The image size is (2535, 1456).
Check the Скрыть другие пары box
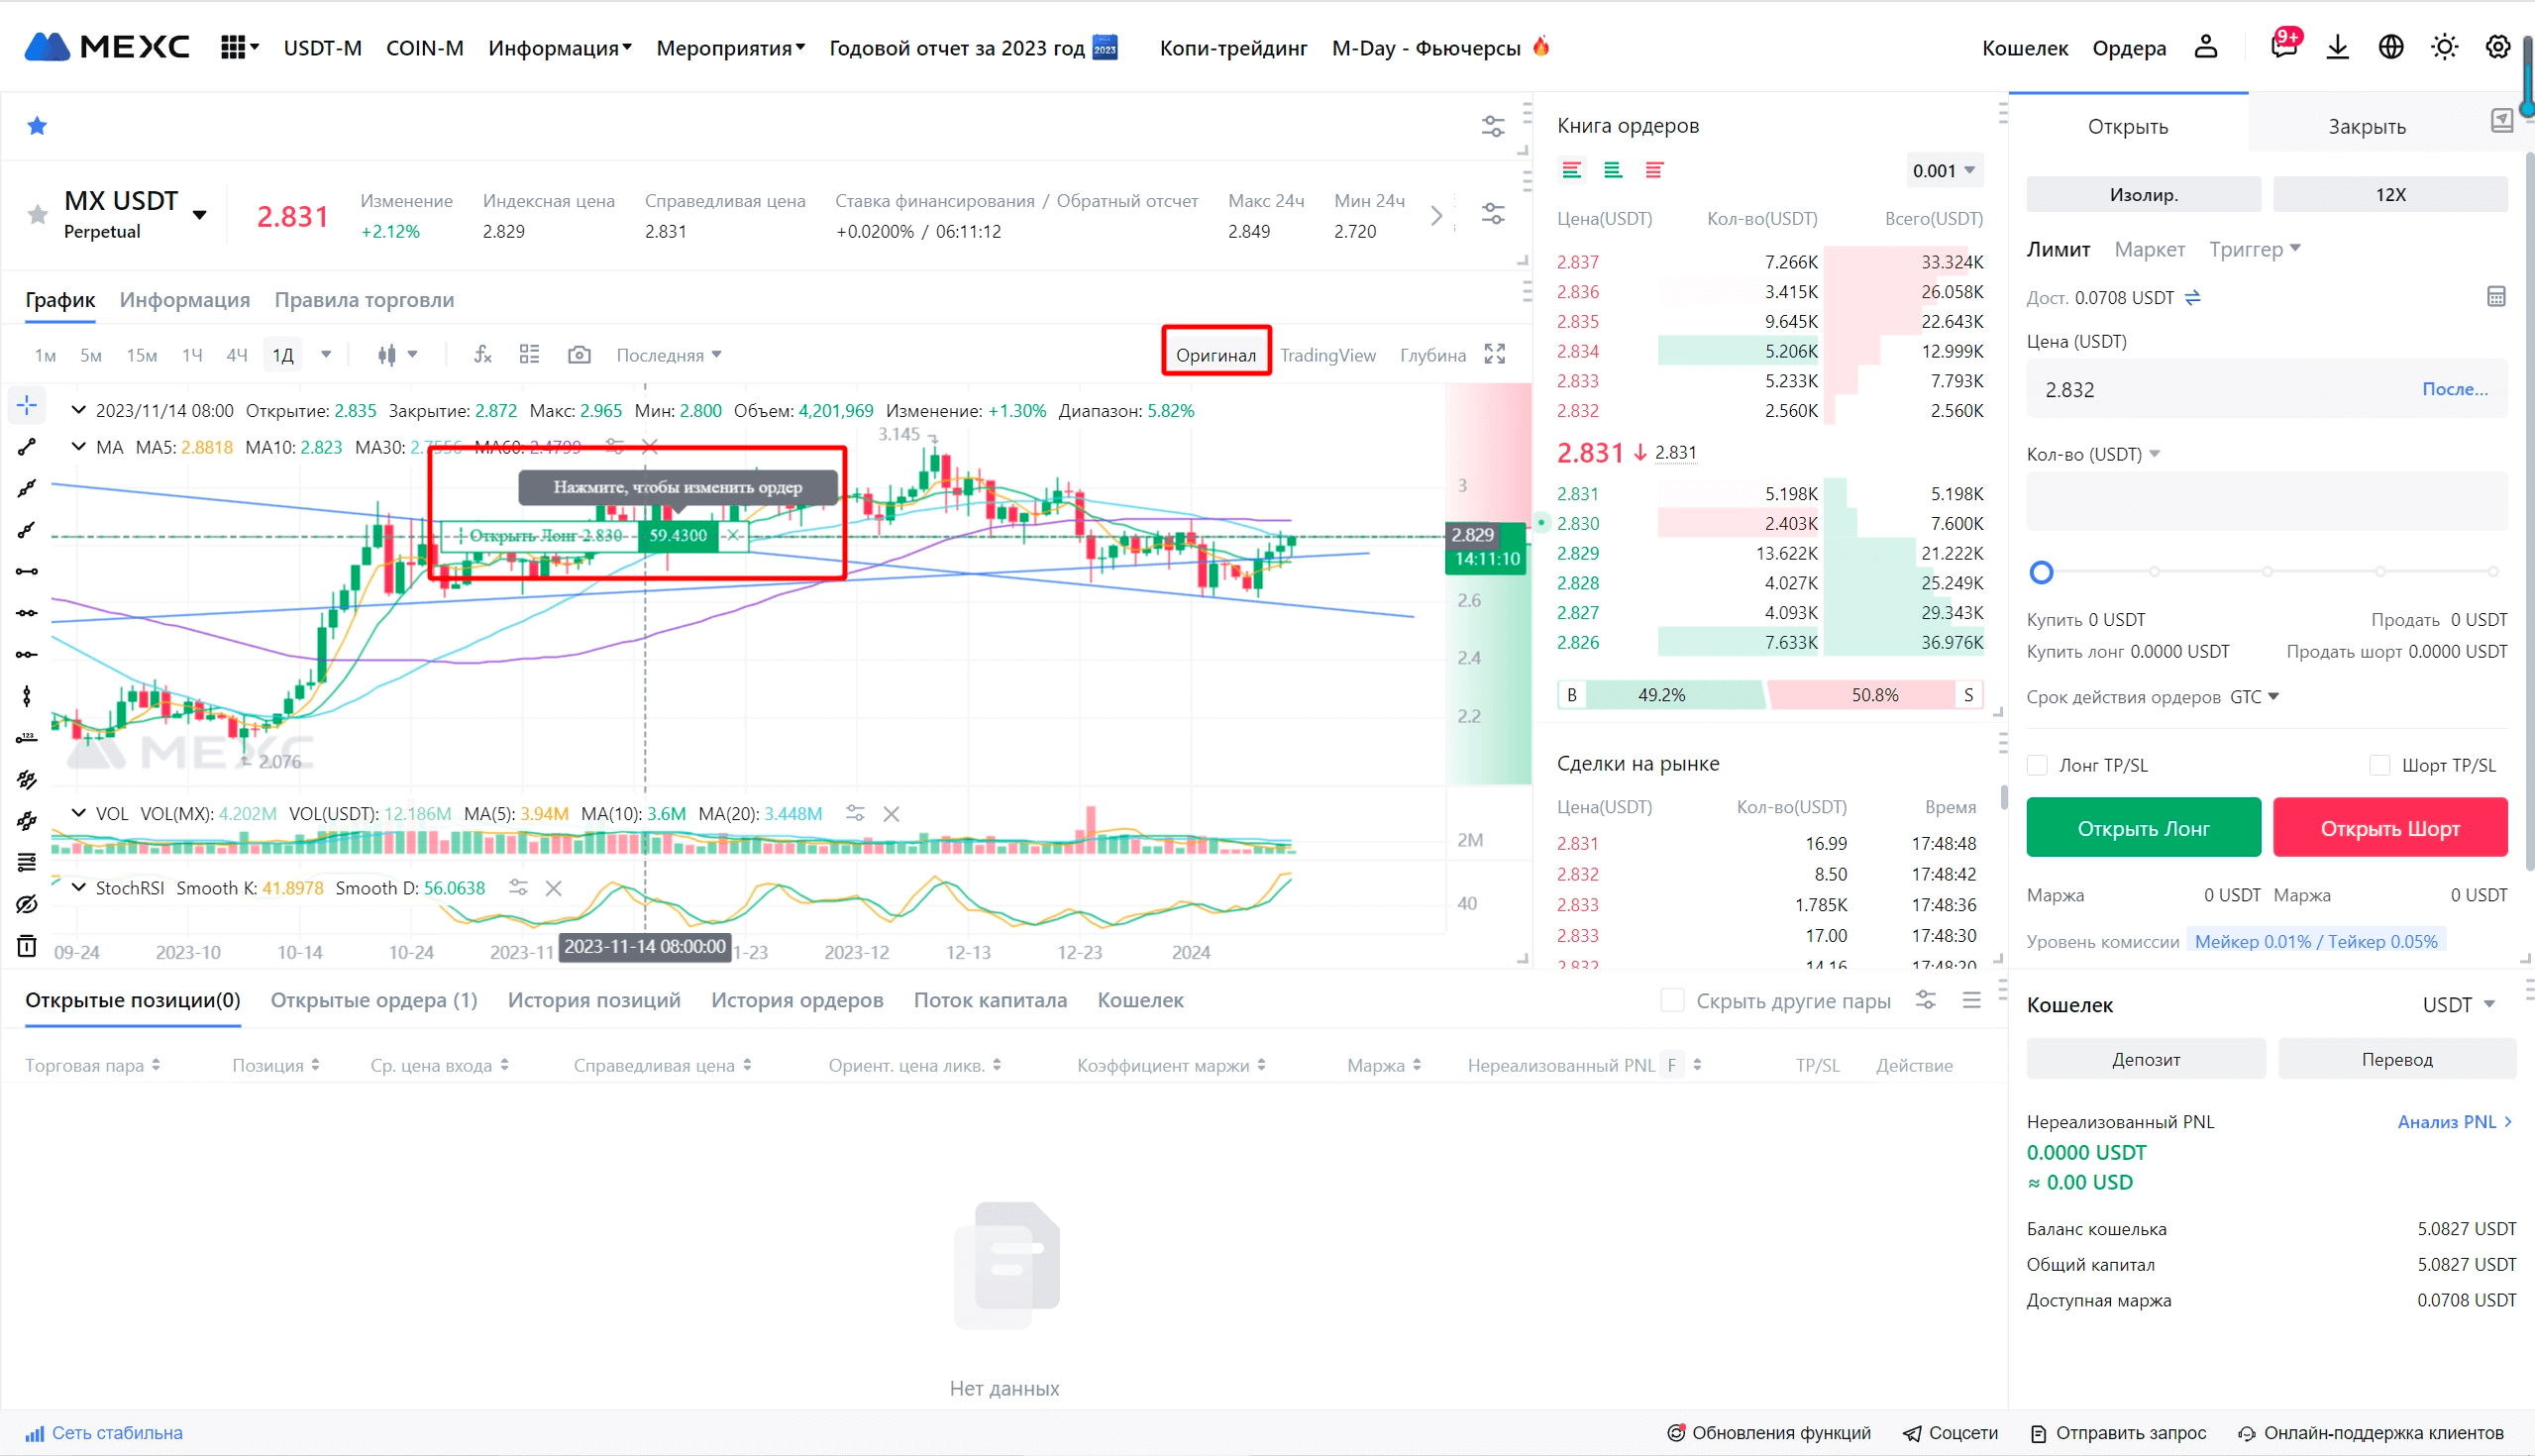pyautogui.click(x=1672, y=1000)
